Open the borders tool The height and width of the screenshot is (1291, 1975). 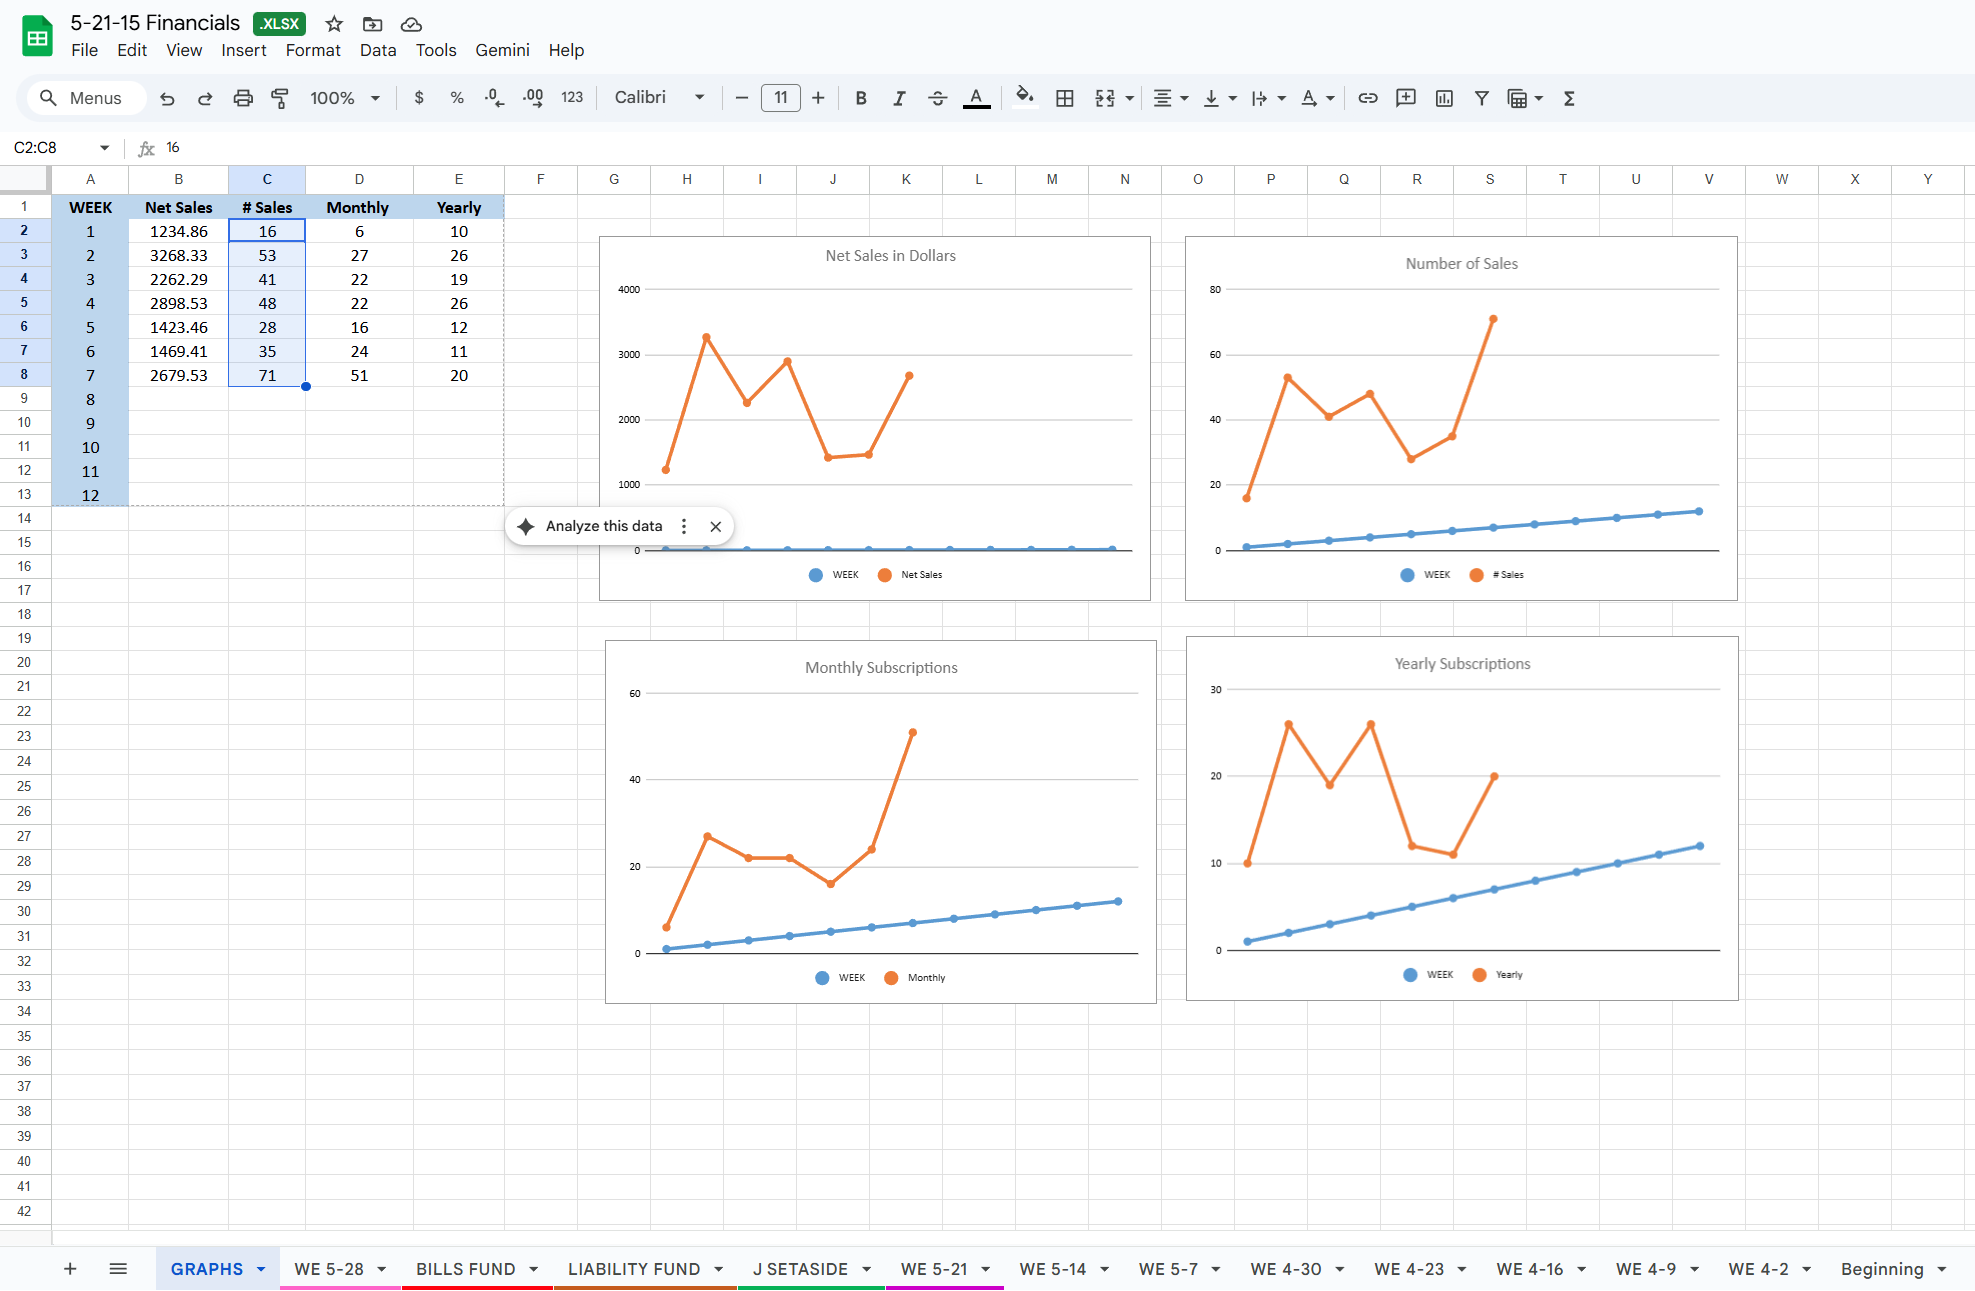coord(1065,98)
